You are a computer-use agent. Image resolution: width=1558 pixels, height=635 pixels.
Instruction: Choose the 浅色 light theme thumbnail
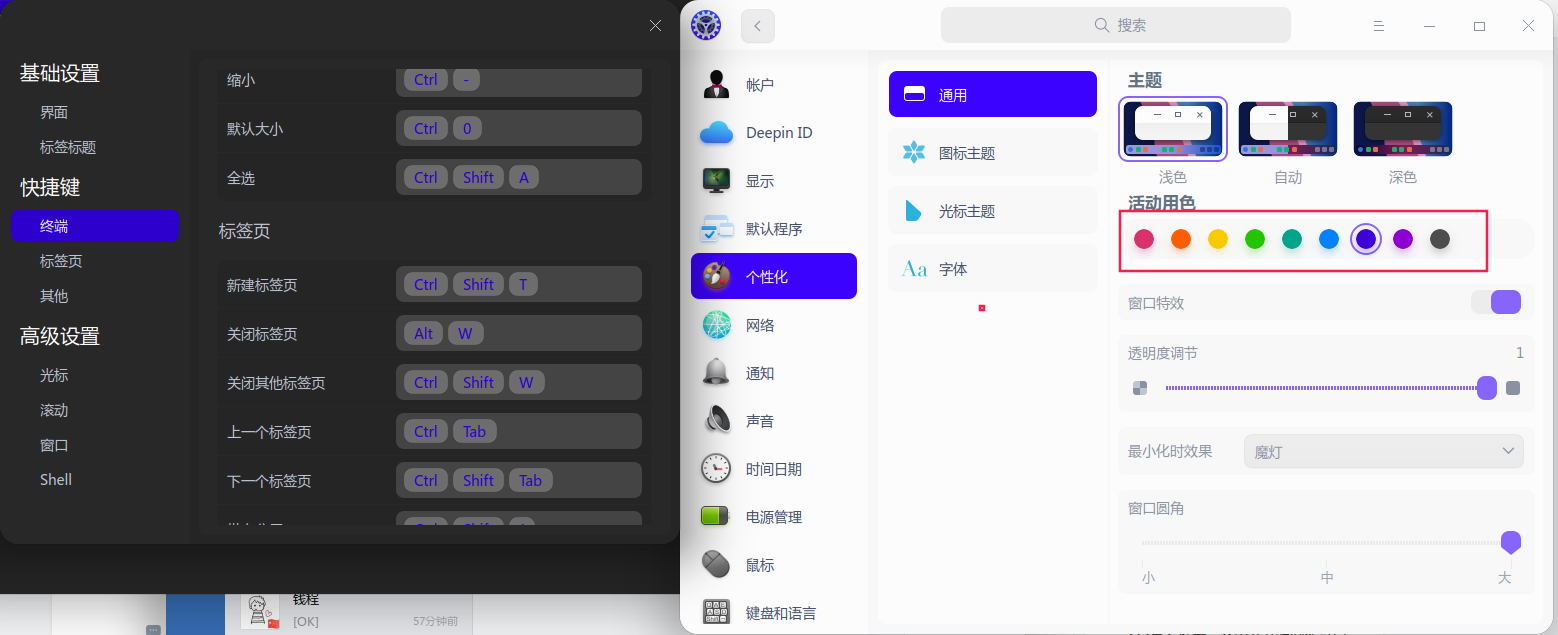click(x=1173, y=129)
